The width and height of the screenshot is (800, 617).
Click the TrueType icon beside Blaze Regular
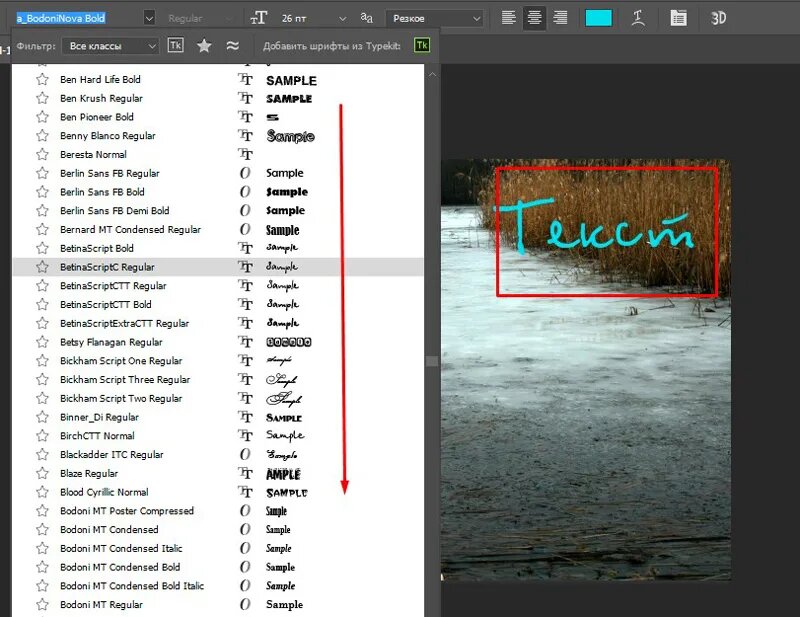(245, 474)
